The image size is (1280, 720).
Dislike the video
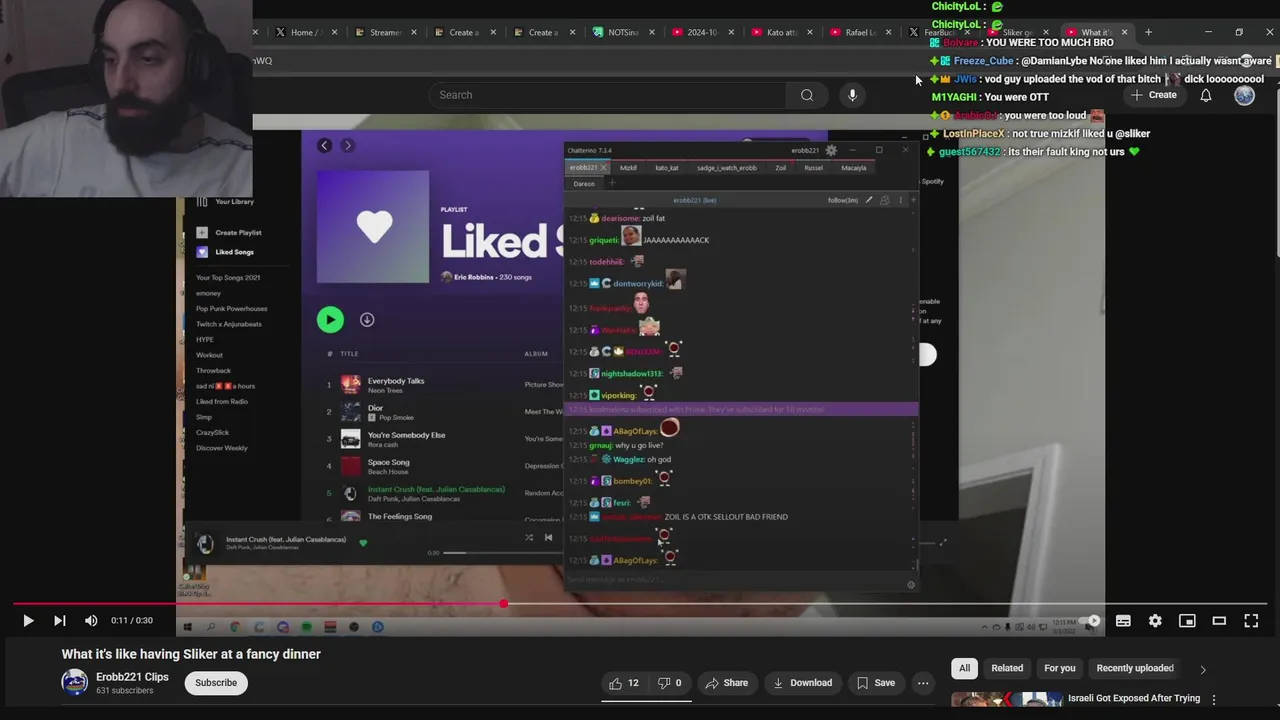coord(669,683)
